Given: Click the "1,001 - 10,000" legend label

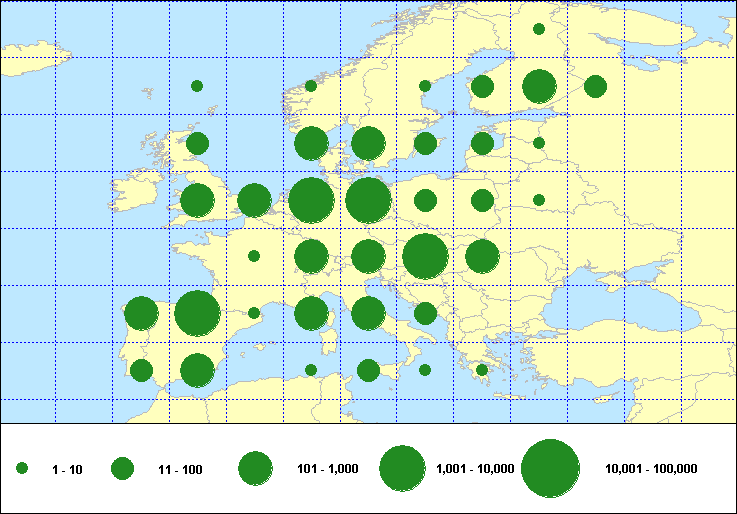Looking at the screenshot, I should pos(475,468).
